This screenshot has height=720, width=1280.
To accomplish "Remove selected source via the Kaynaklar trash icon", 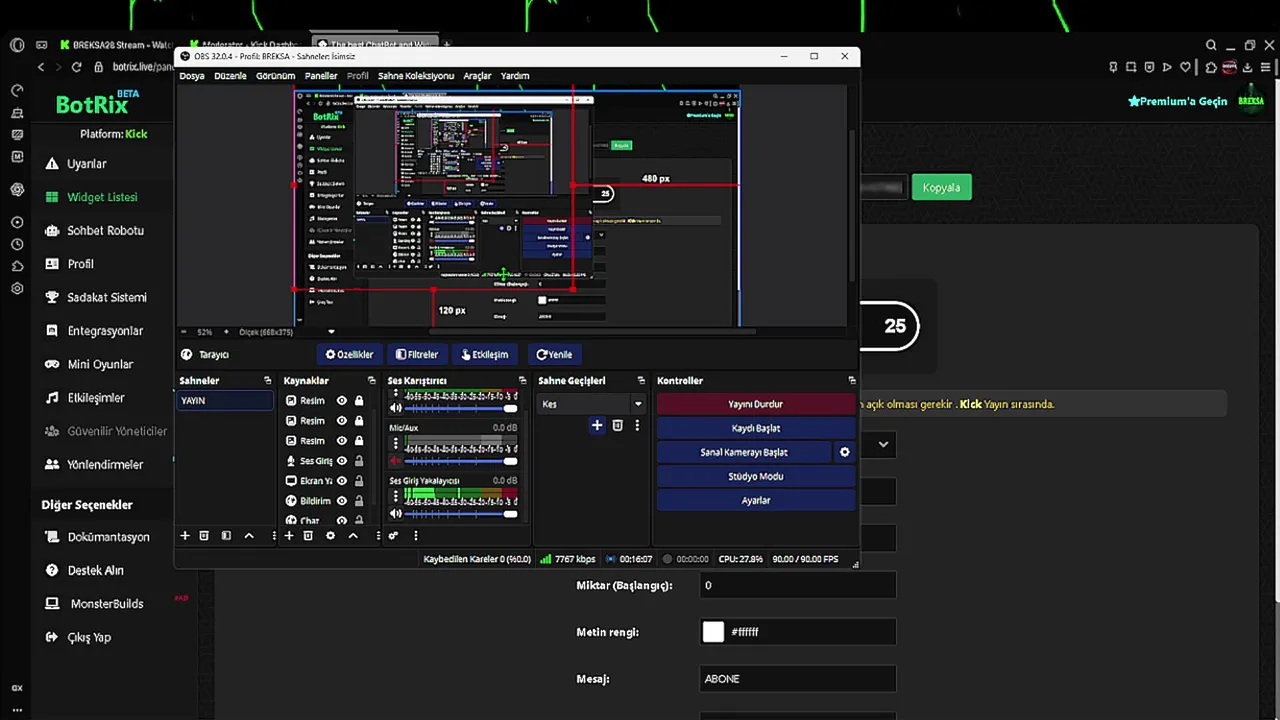I will click(x=308, y=536).
